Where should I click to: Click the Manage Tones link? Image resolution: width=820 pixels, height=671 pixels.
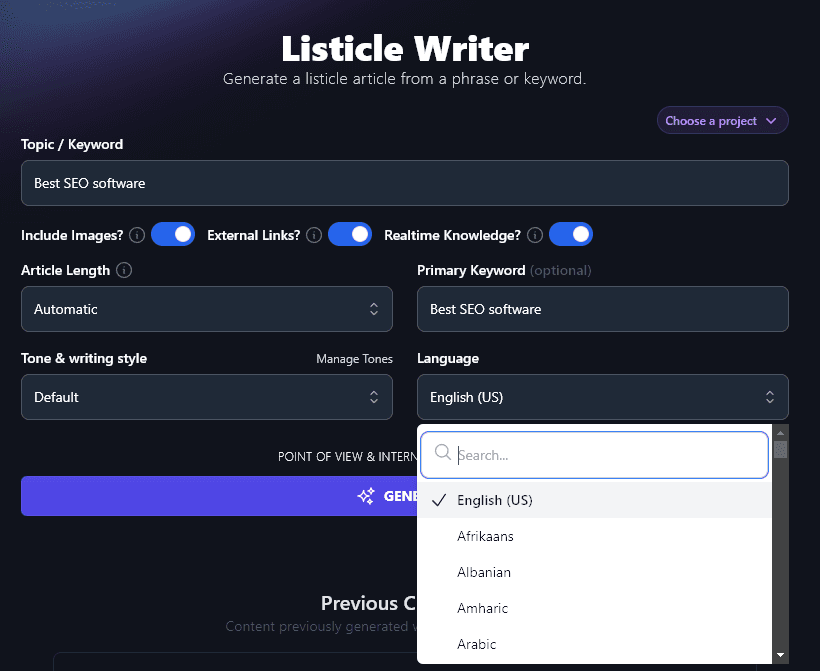(354, 358)
